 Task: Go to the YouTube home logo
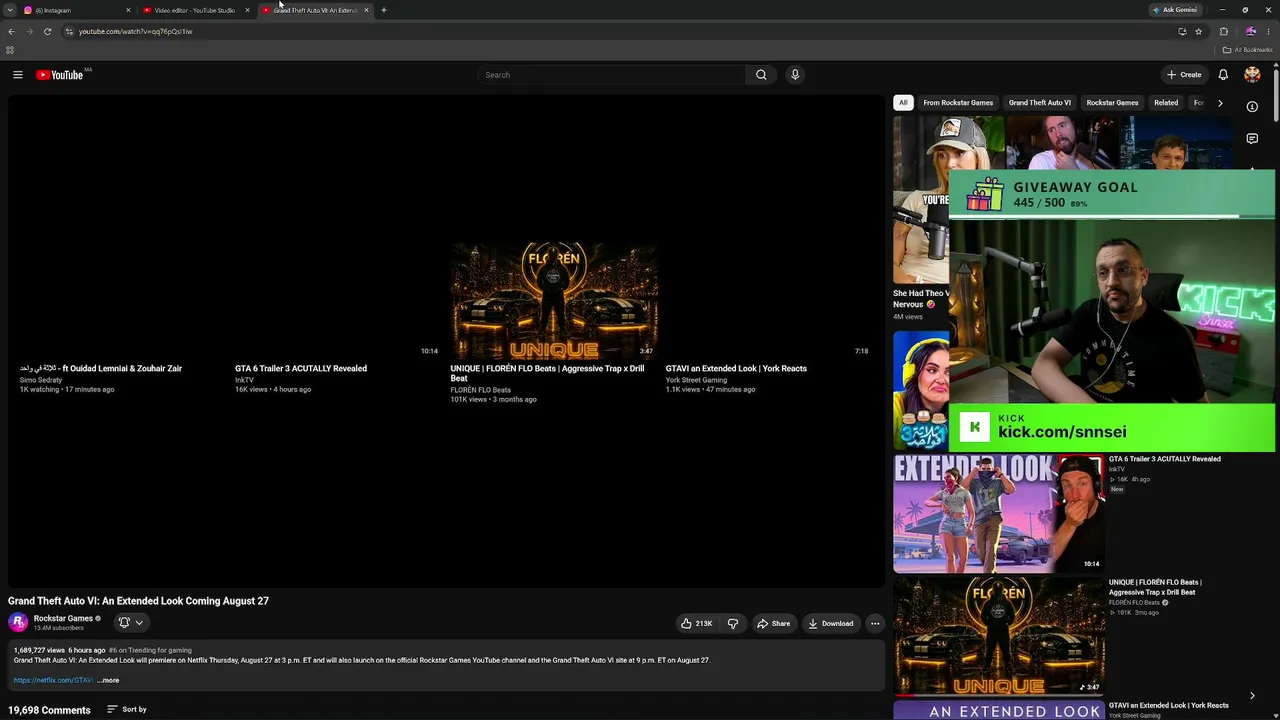tap(60, 75)
